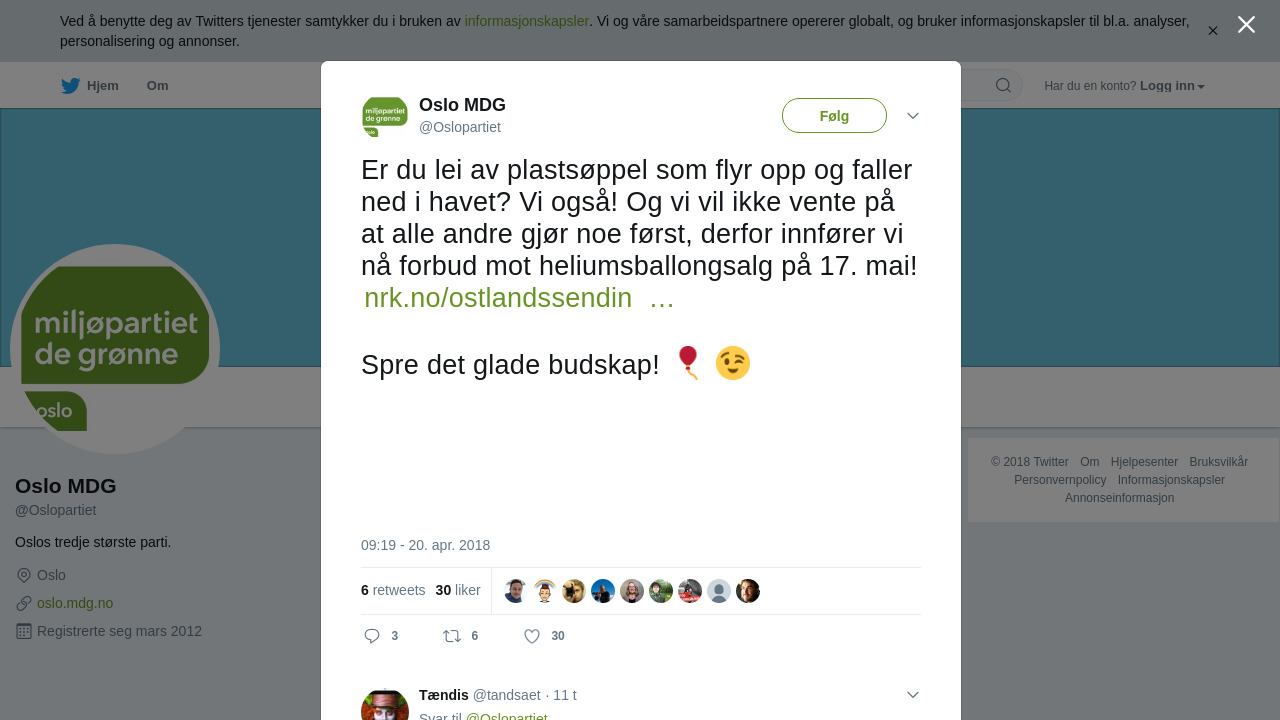Expand options chevron on Tændis reply

(913, 695)
